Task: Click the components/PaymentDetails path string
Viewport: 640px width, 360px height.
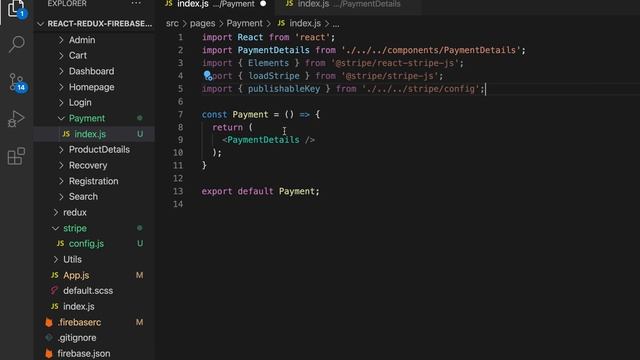Action: coord(431,50)
